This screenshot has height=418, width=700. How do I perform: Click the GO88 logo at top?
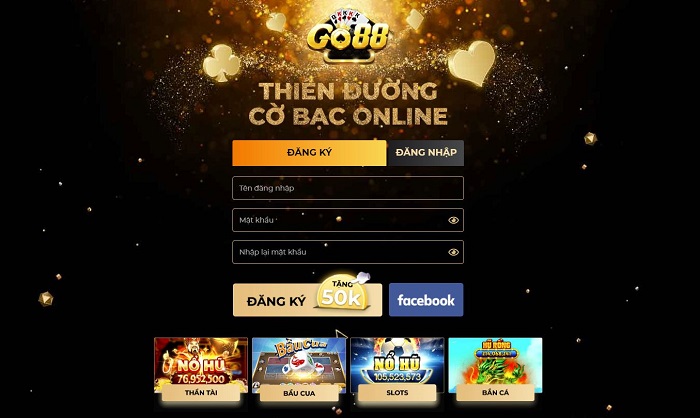pos(348,37)
